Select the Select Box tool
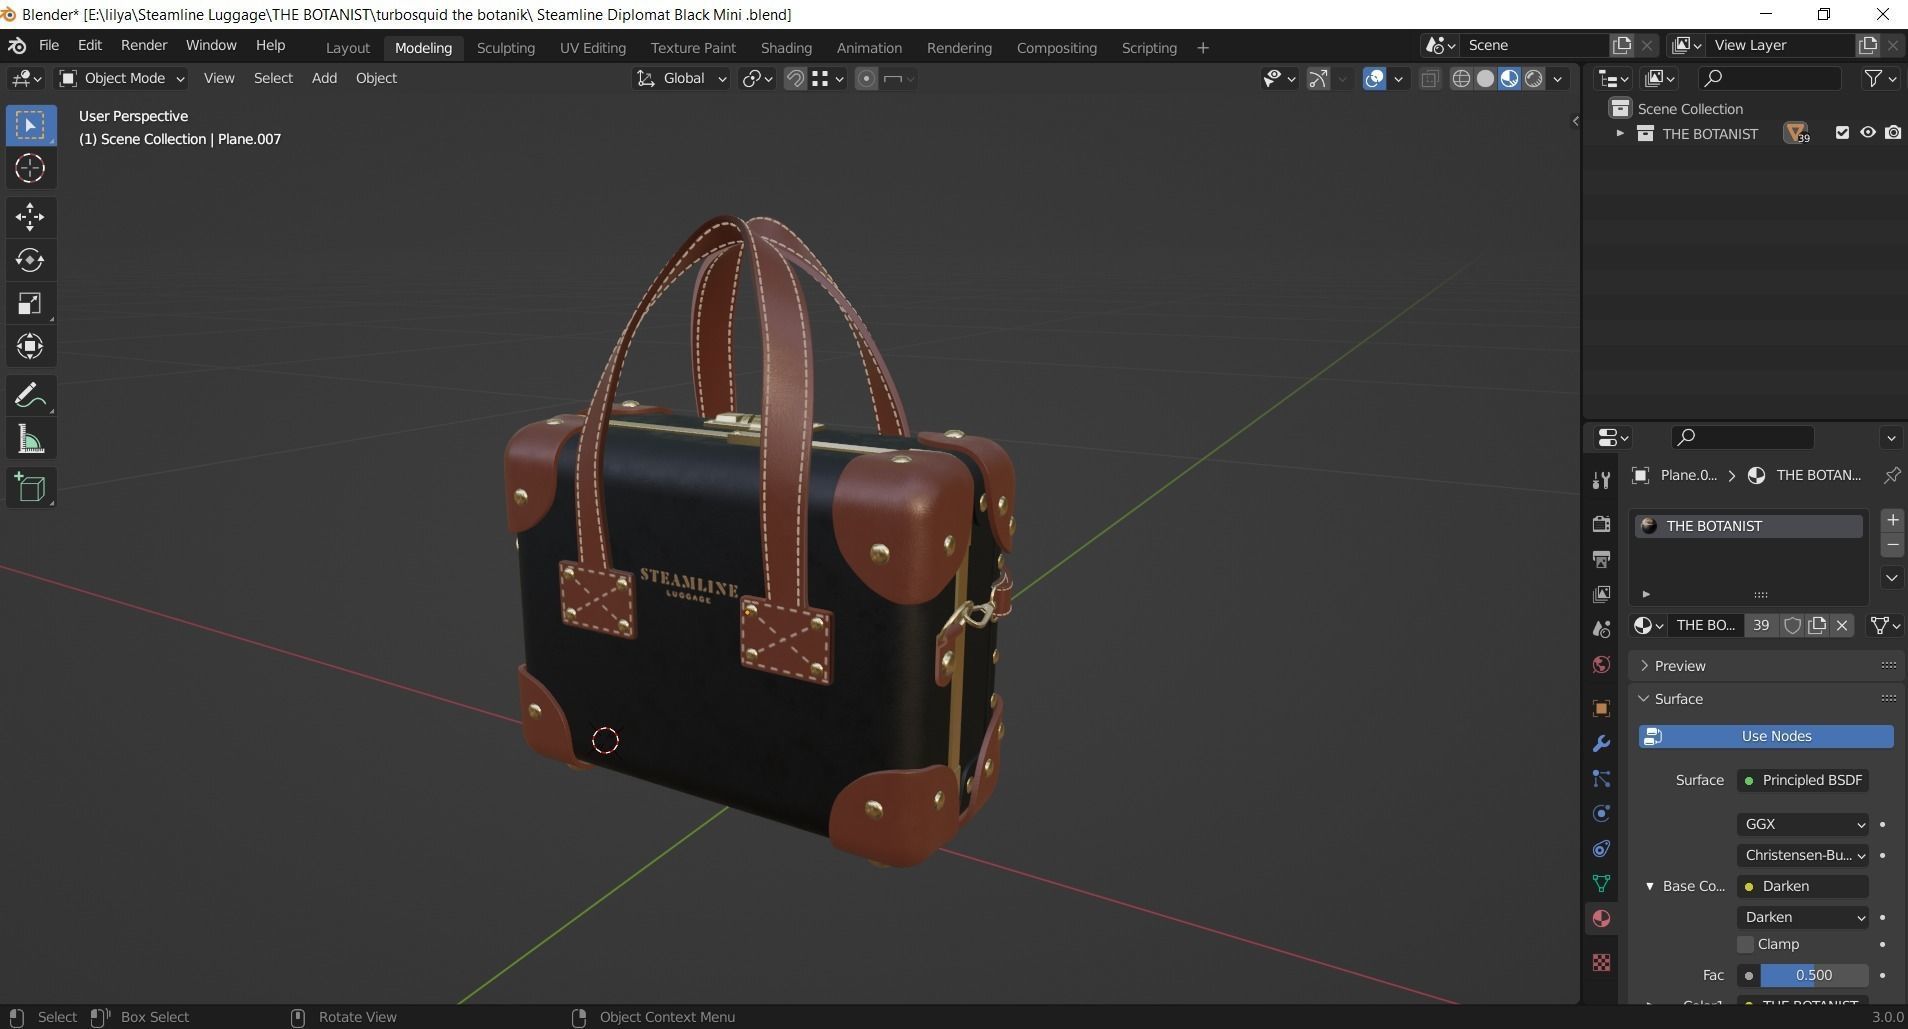The image size is (1908, 1029). (30, 126)
